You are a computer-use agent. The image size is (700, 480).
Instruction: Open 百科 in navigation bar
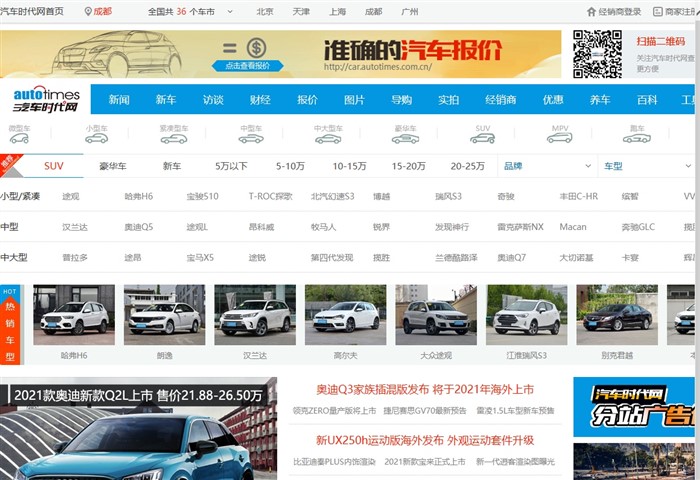(x=647, y=100)
